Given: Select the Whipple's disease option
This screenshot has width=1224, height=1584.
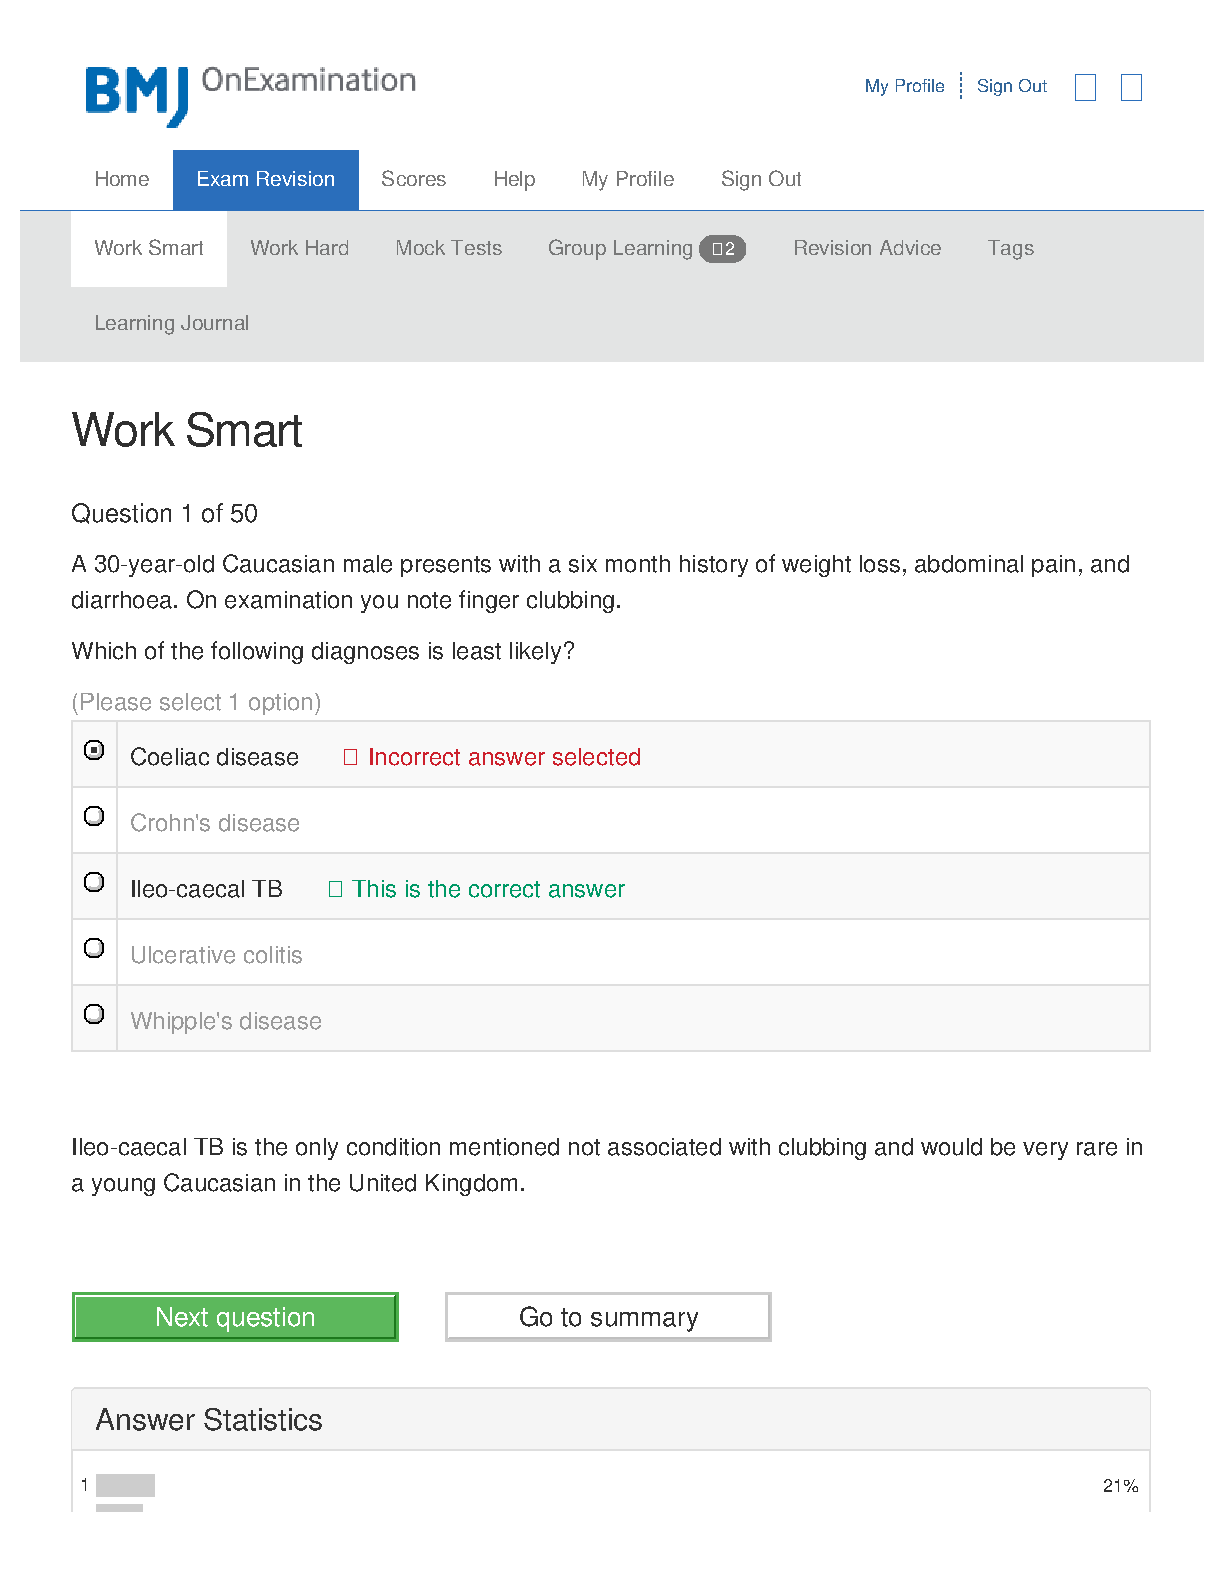Looking at the screenshot, I should point(94,1014).
